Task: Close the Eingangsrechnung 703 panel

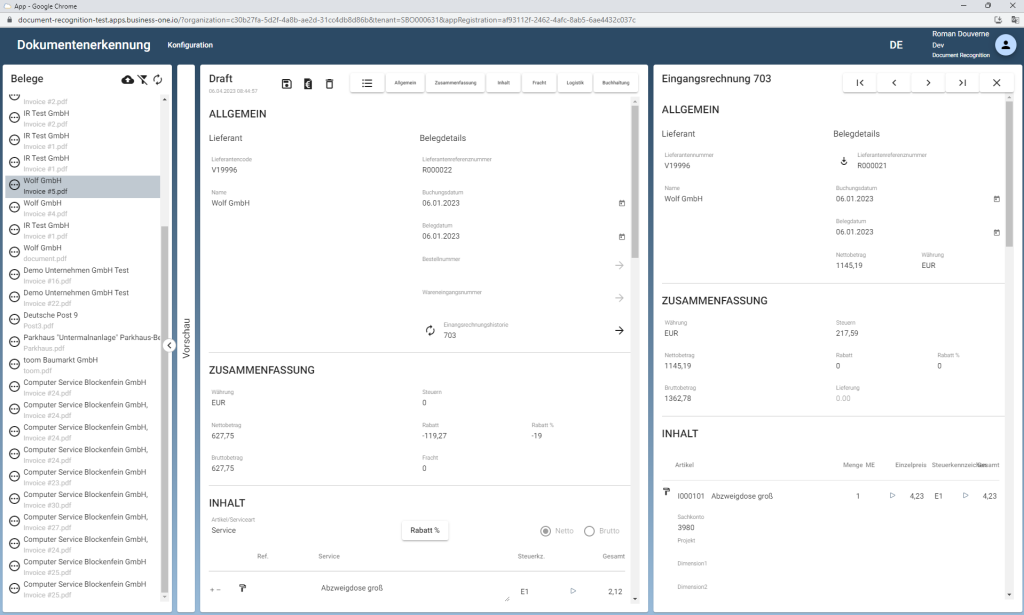Action: pyautogui.click(x=996, y=83)
